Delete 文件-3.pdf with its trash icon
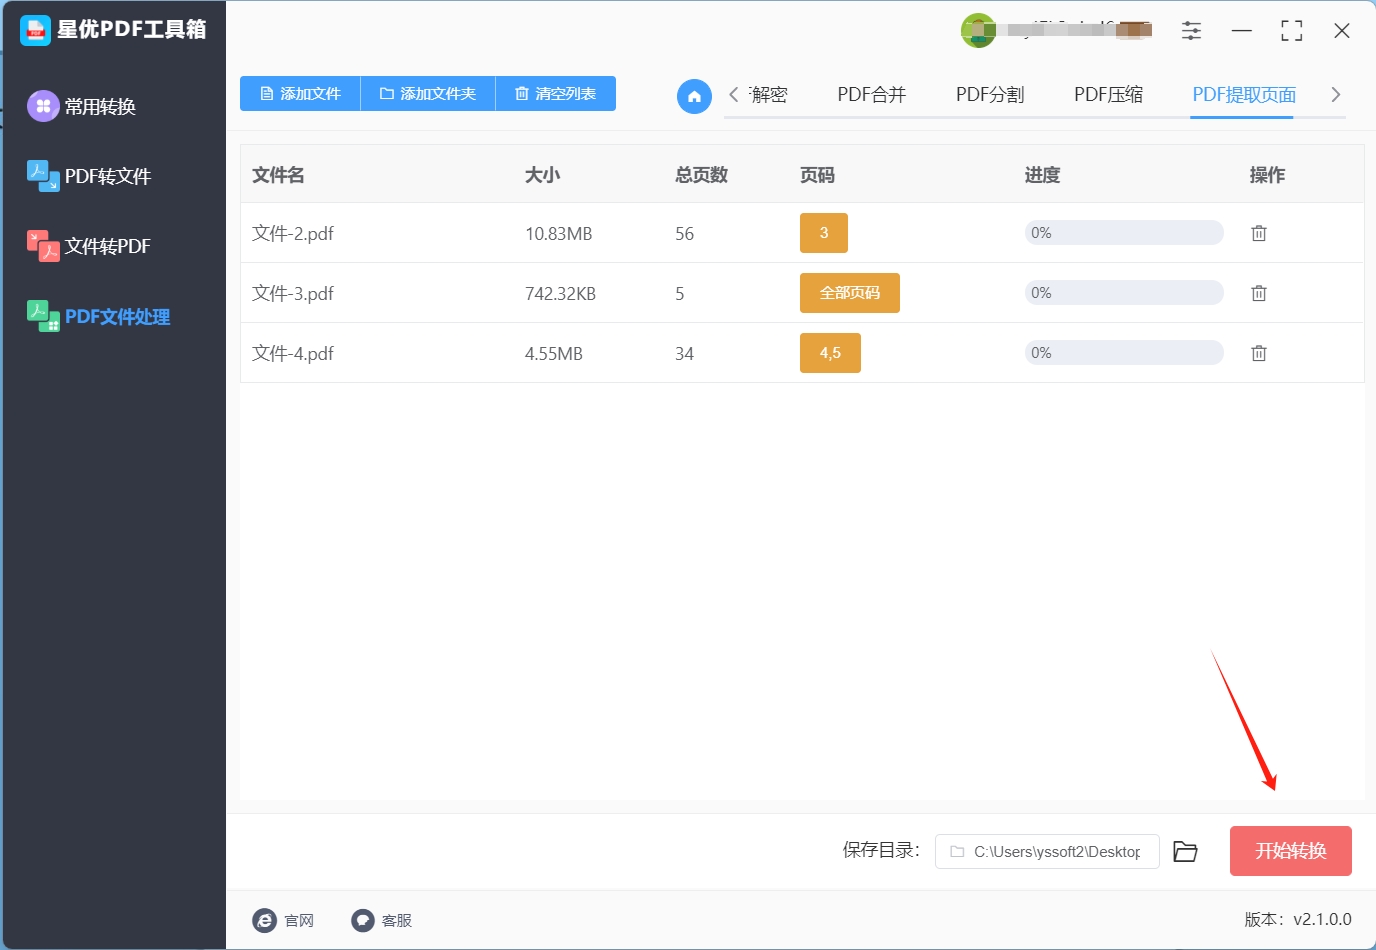 1259,293
